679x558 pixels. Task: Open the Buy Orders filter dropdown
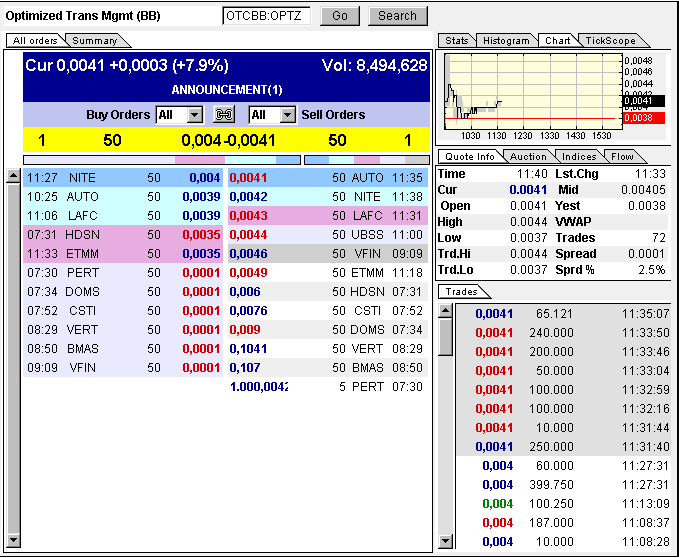[194, 115]
